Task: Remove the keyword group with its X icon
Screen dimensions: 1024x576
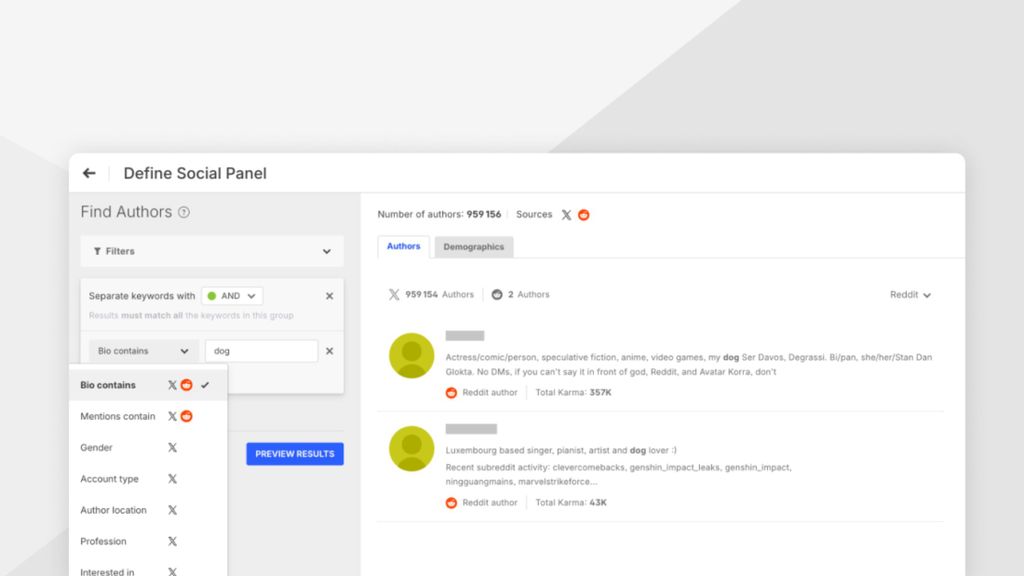Action: [329, 296]
